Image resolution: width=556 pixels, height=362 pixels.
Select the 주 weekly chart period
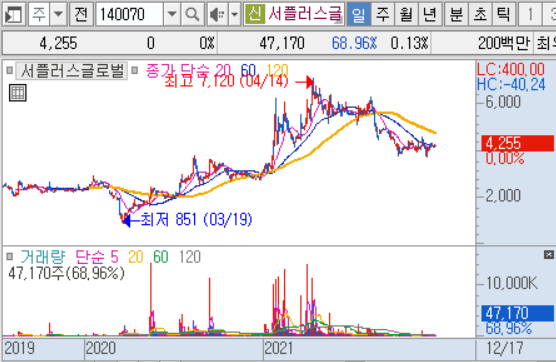382,14
